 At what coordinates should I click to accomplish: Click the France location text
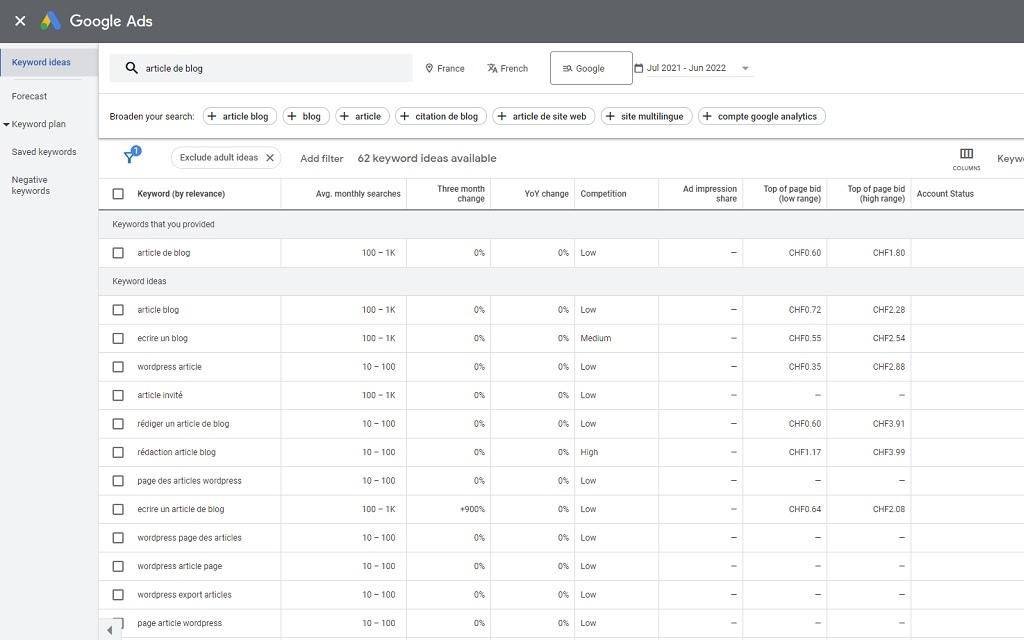(x=451, y=69)
